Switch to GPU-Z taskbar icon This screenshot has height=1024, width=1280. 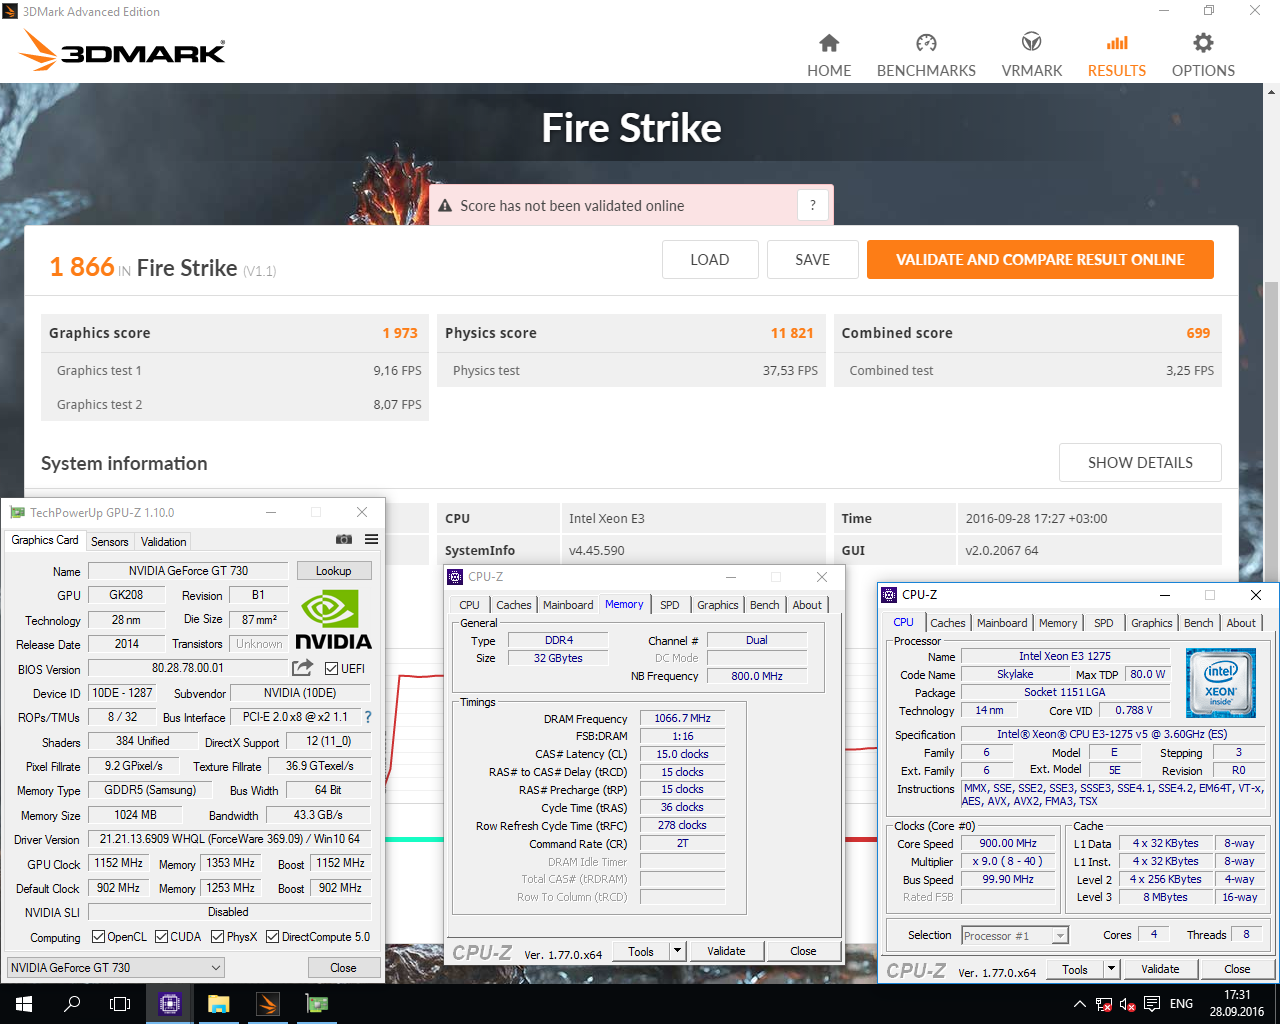coord(316,1004)
